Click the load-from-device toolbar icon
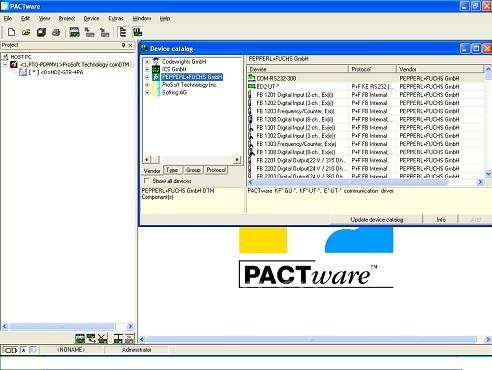Screen dimensions: 492x370 click(x=89, y=32)
